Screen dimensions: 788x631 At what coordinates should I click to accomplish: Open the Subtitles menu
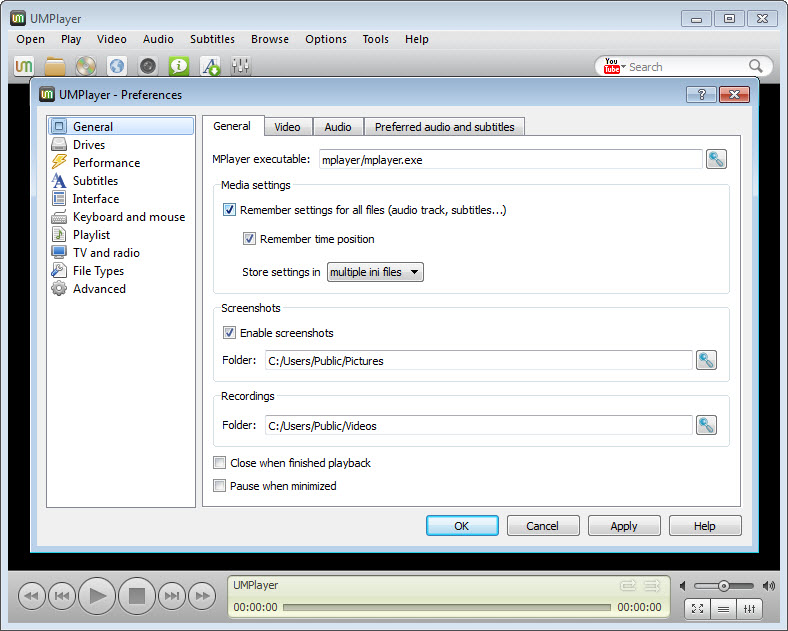(x=212, y=39)
